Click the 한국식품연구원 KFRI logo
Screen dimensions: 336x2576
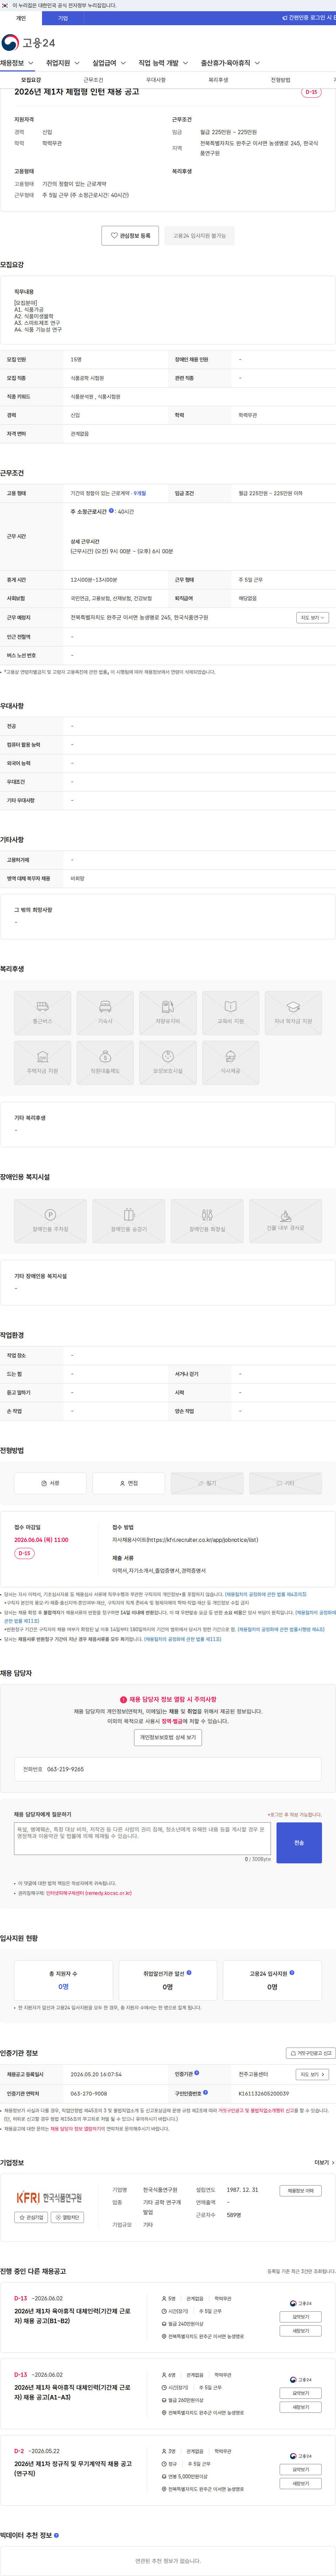click(x=49, y=2198)
